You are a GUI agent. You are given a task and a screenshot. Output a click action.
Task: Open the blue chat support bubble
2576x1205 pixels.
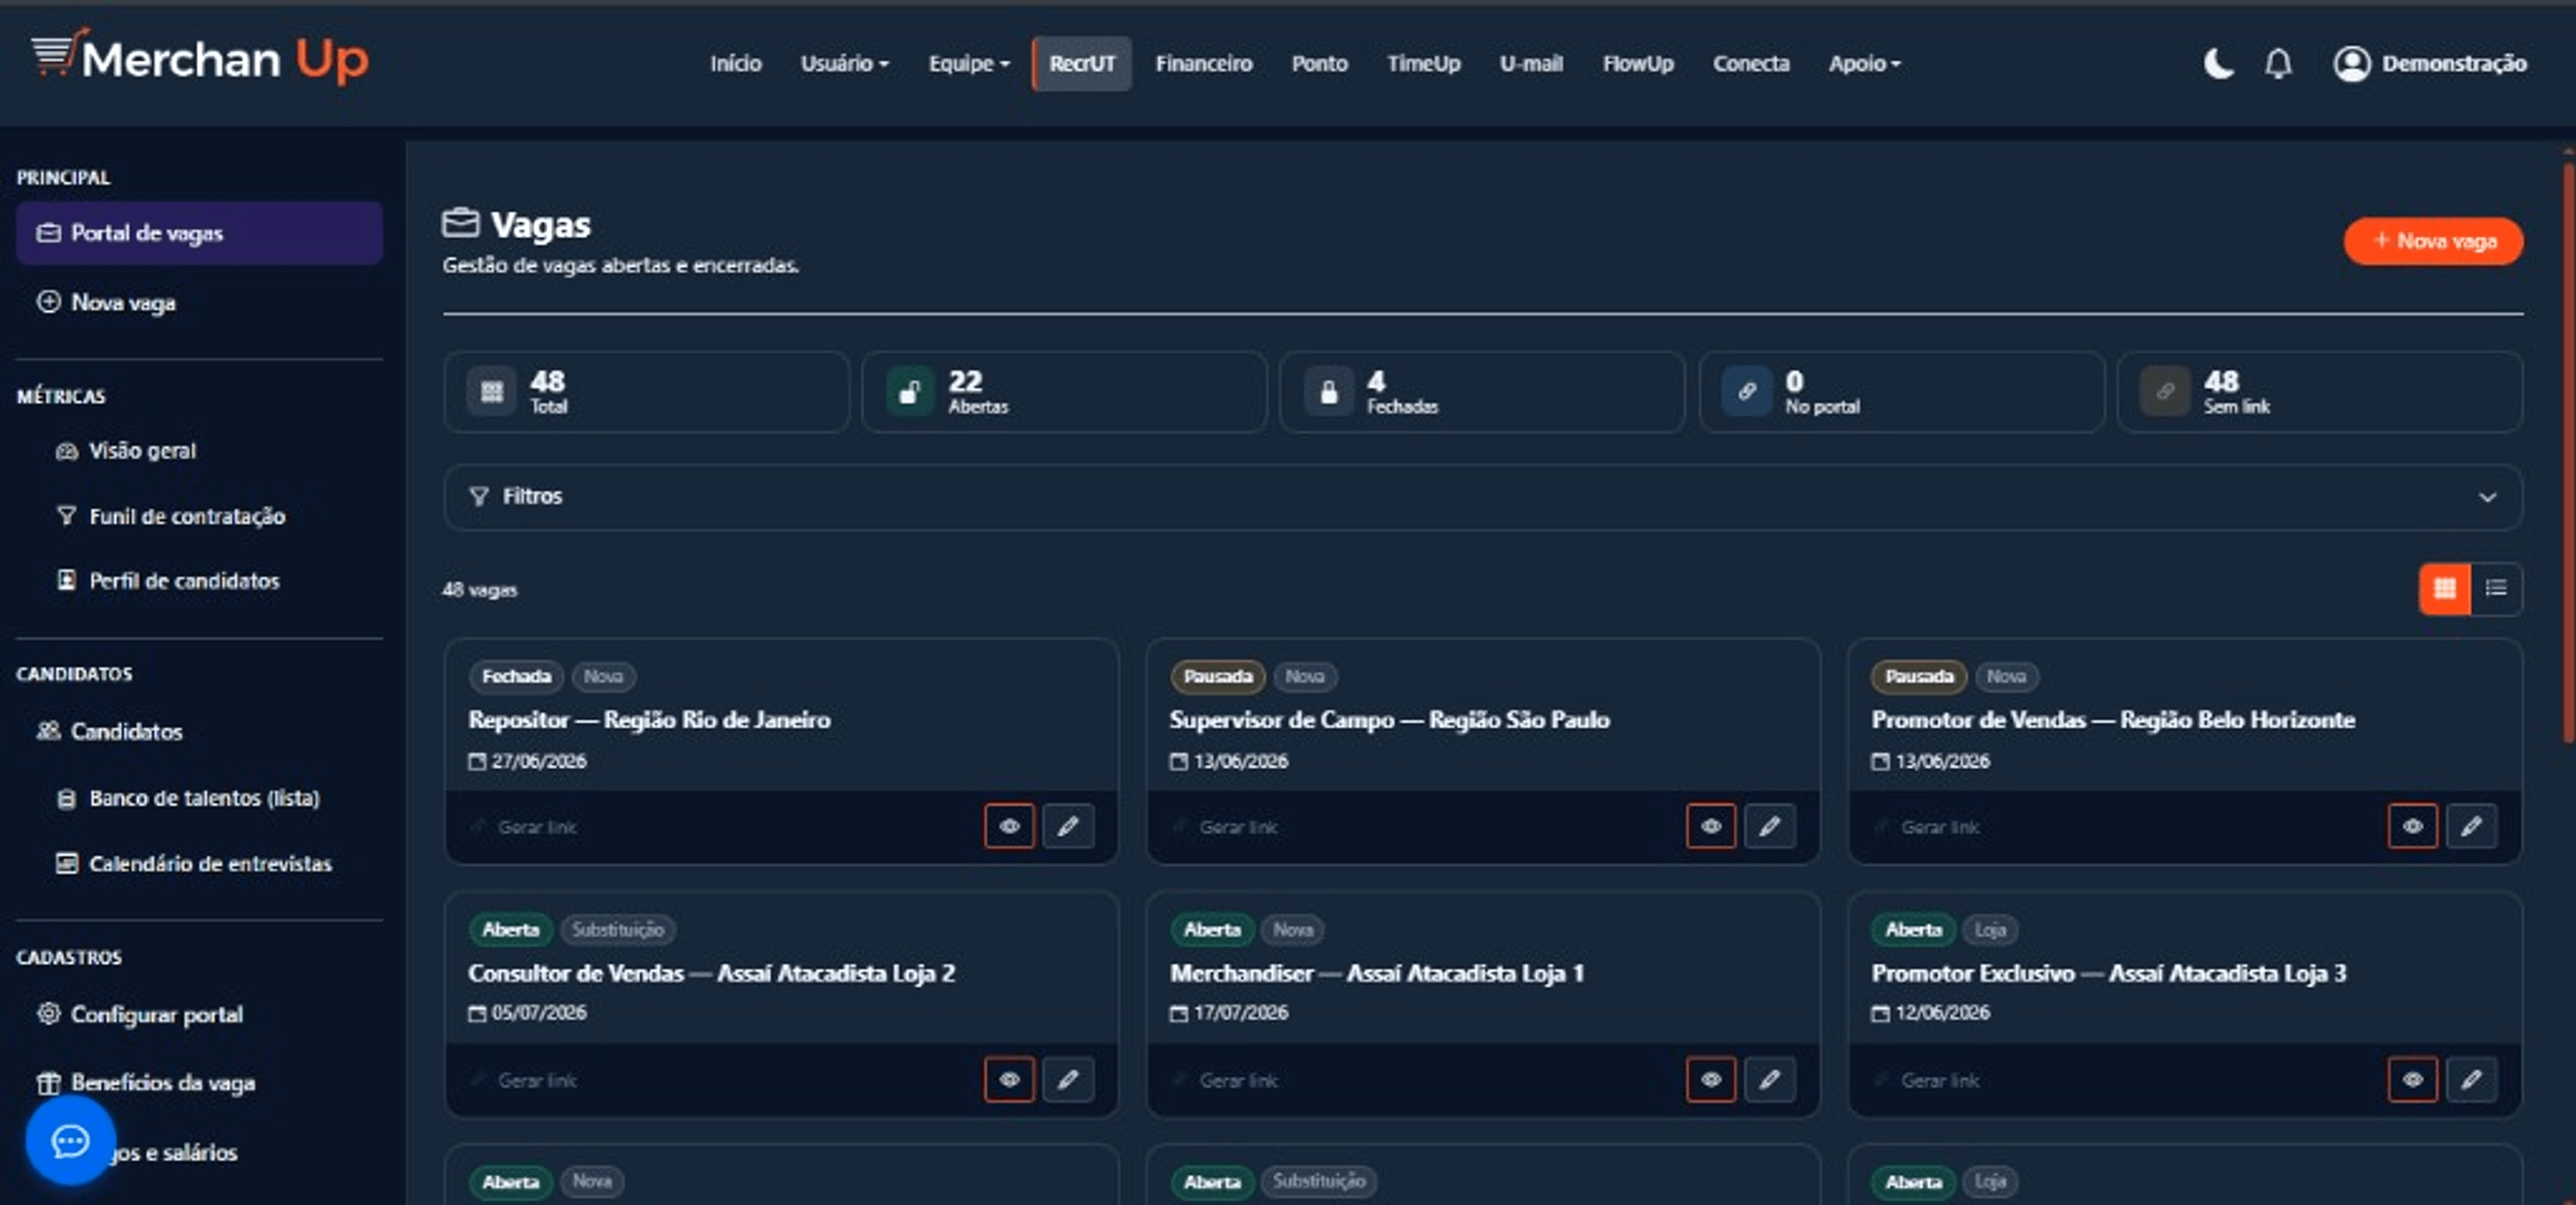coord(70,1140)
